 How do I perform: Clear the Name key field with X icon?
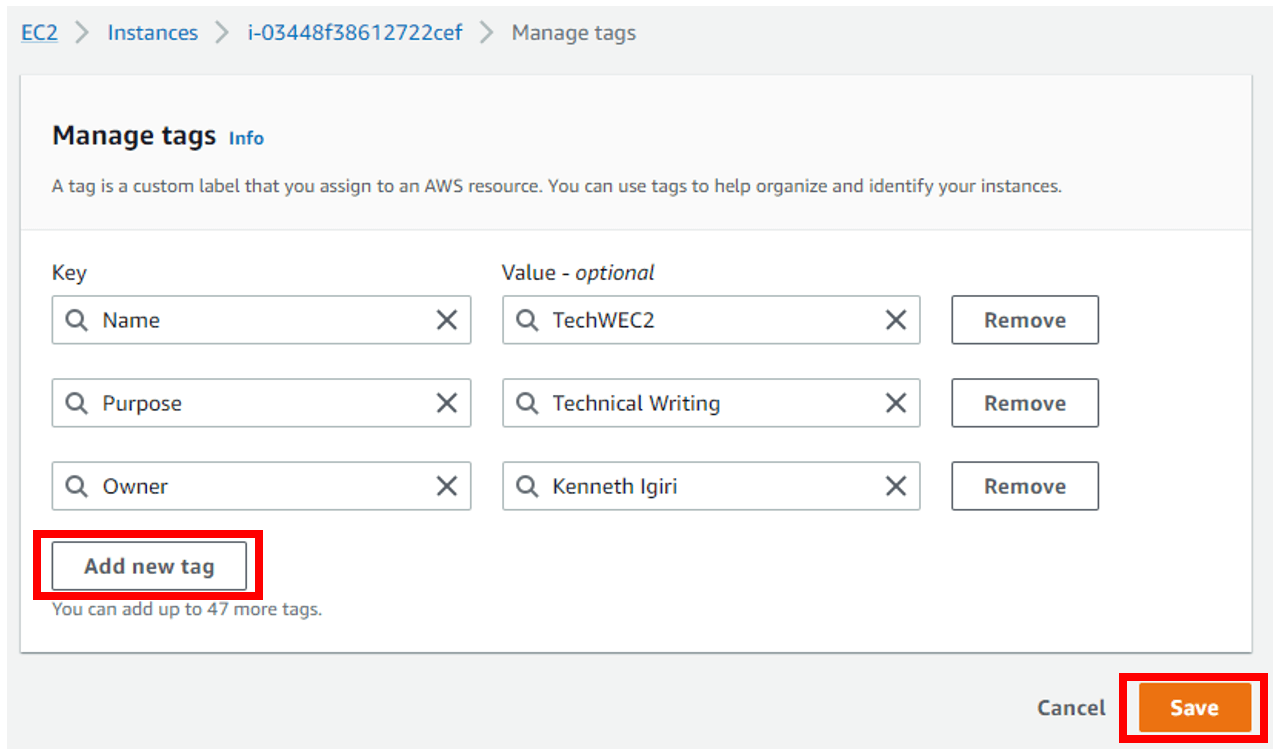tap(446, 320)
